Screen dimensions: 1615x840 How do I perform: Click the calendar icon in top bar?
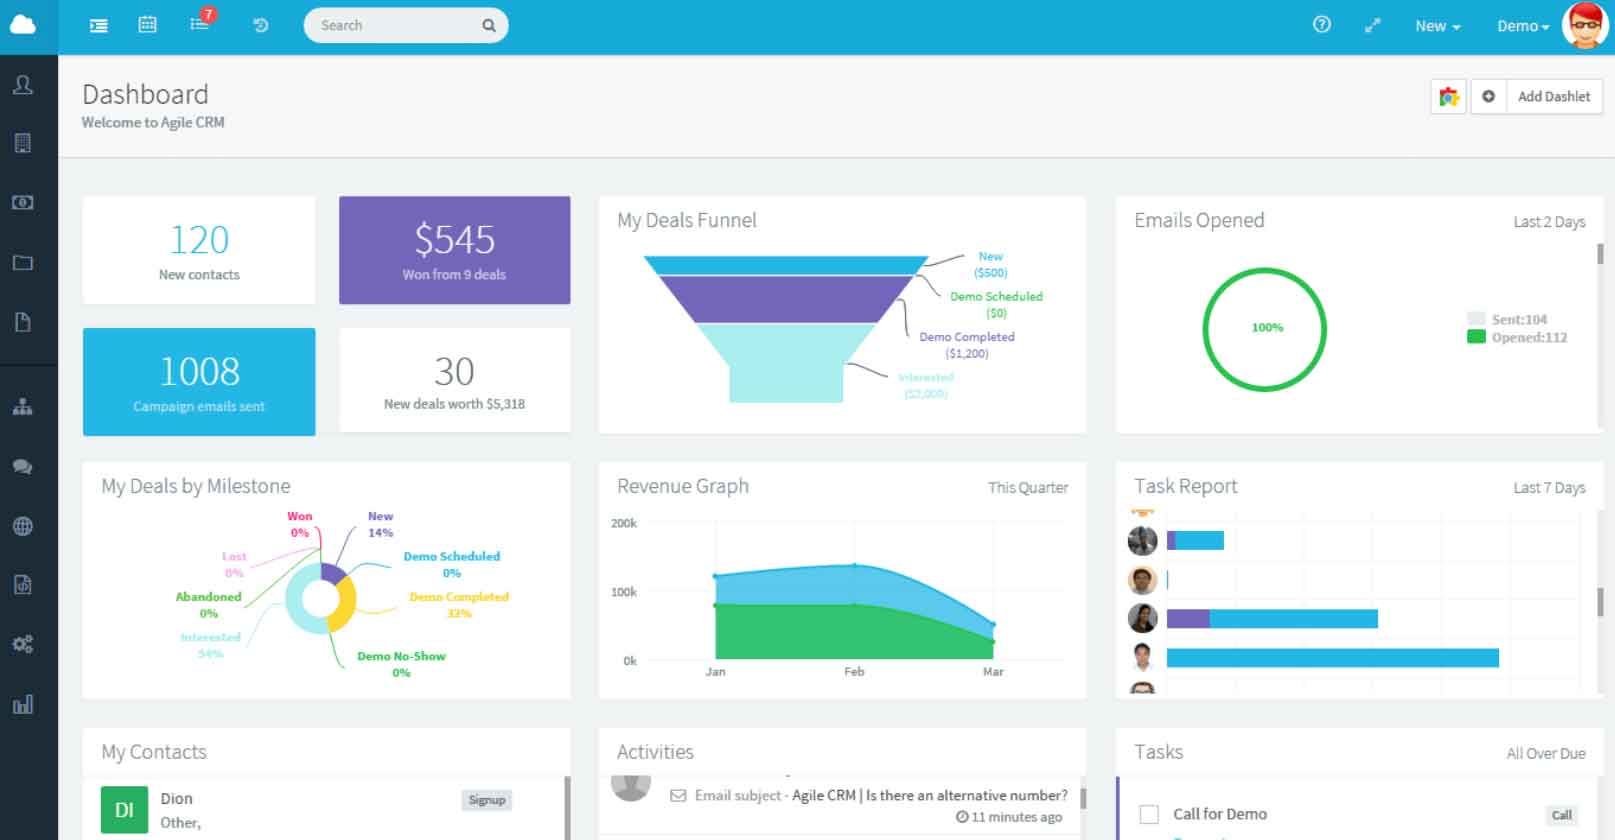coord(147,25)
